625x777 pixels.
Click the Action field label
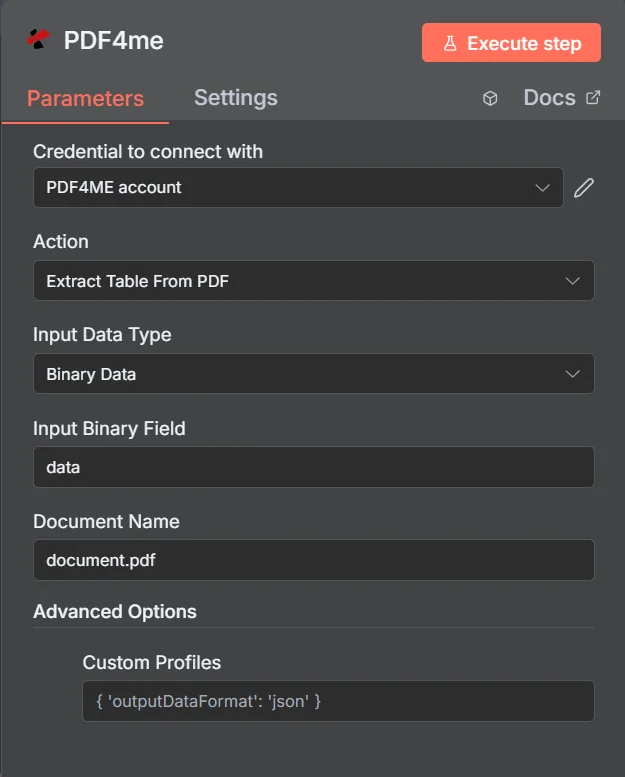tap(61, 241)
